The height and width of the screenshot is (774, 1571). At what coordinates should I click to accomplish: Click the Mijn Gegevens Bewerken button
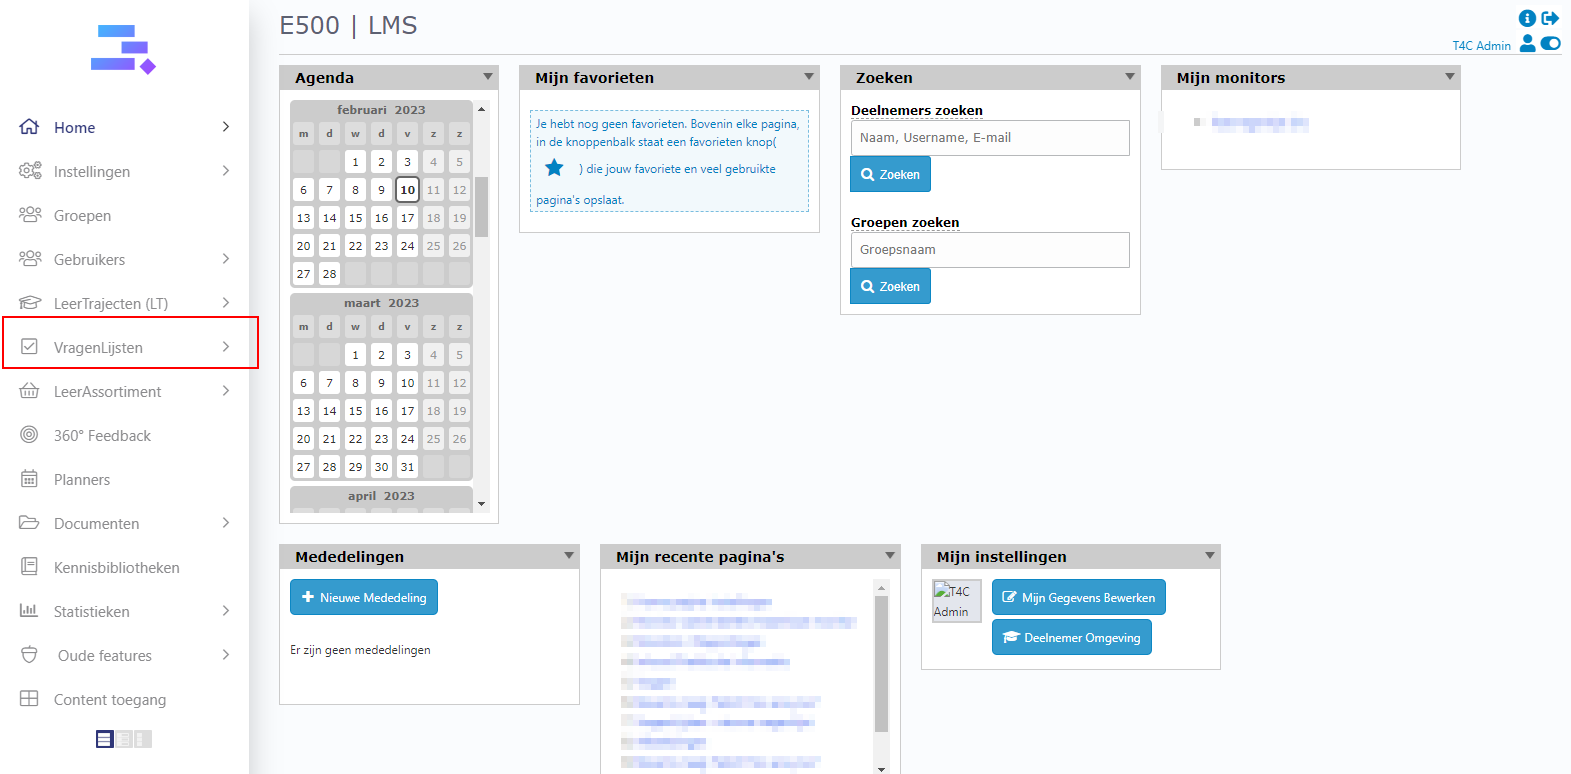1078,597
